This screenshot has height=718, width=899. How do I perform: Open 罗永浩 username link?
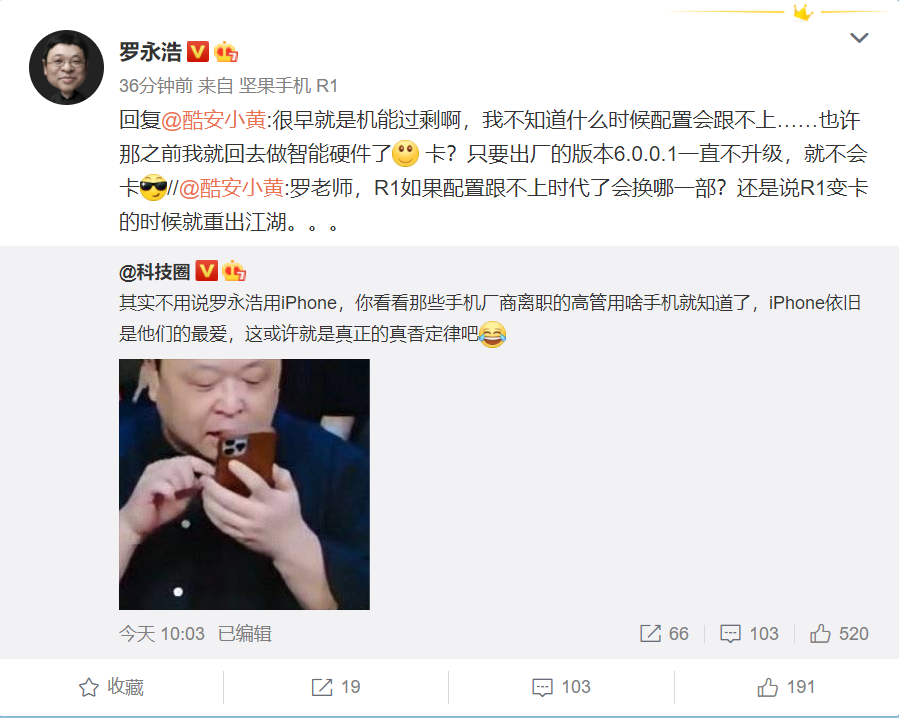click(x=150, y=52)
